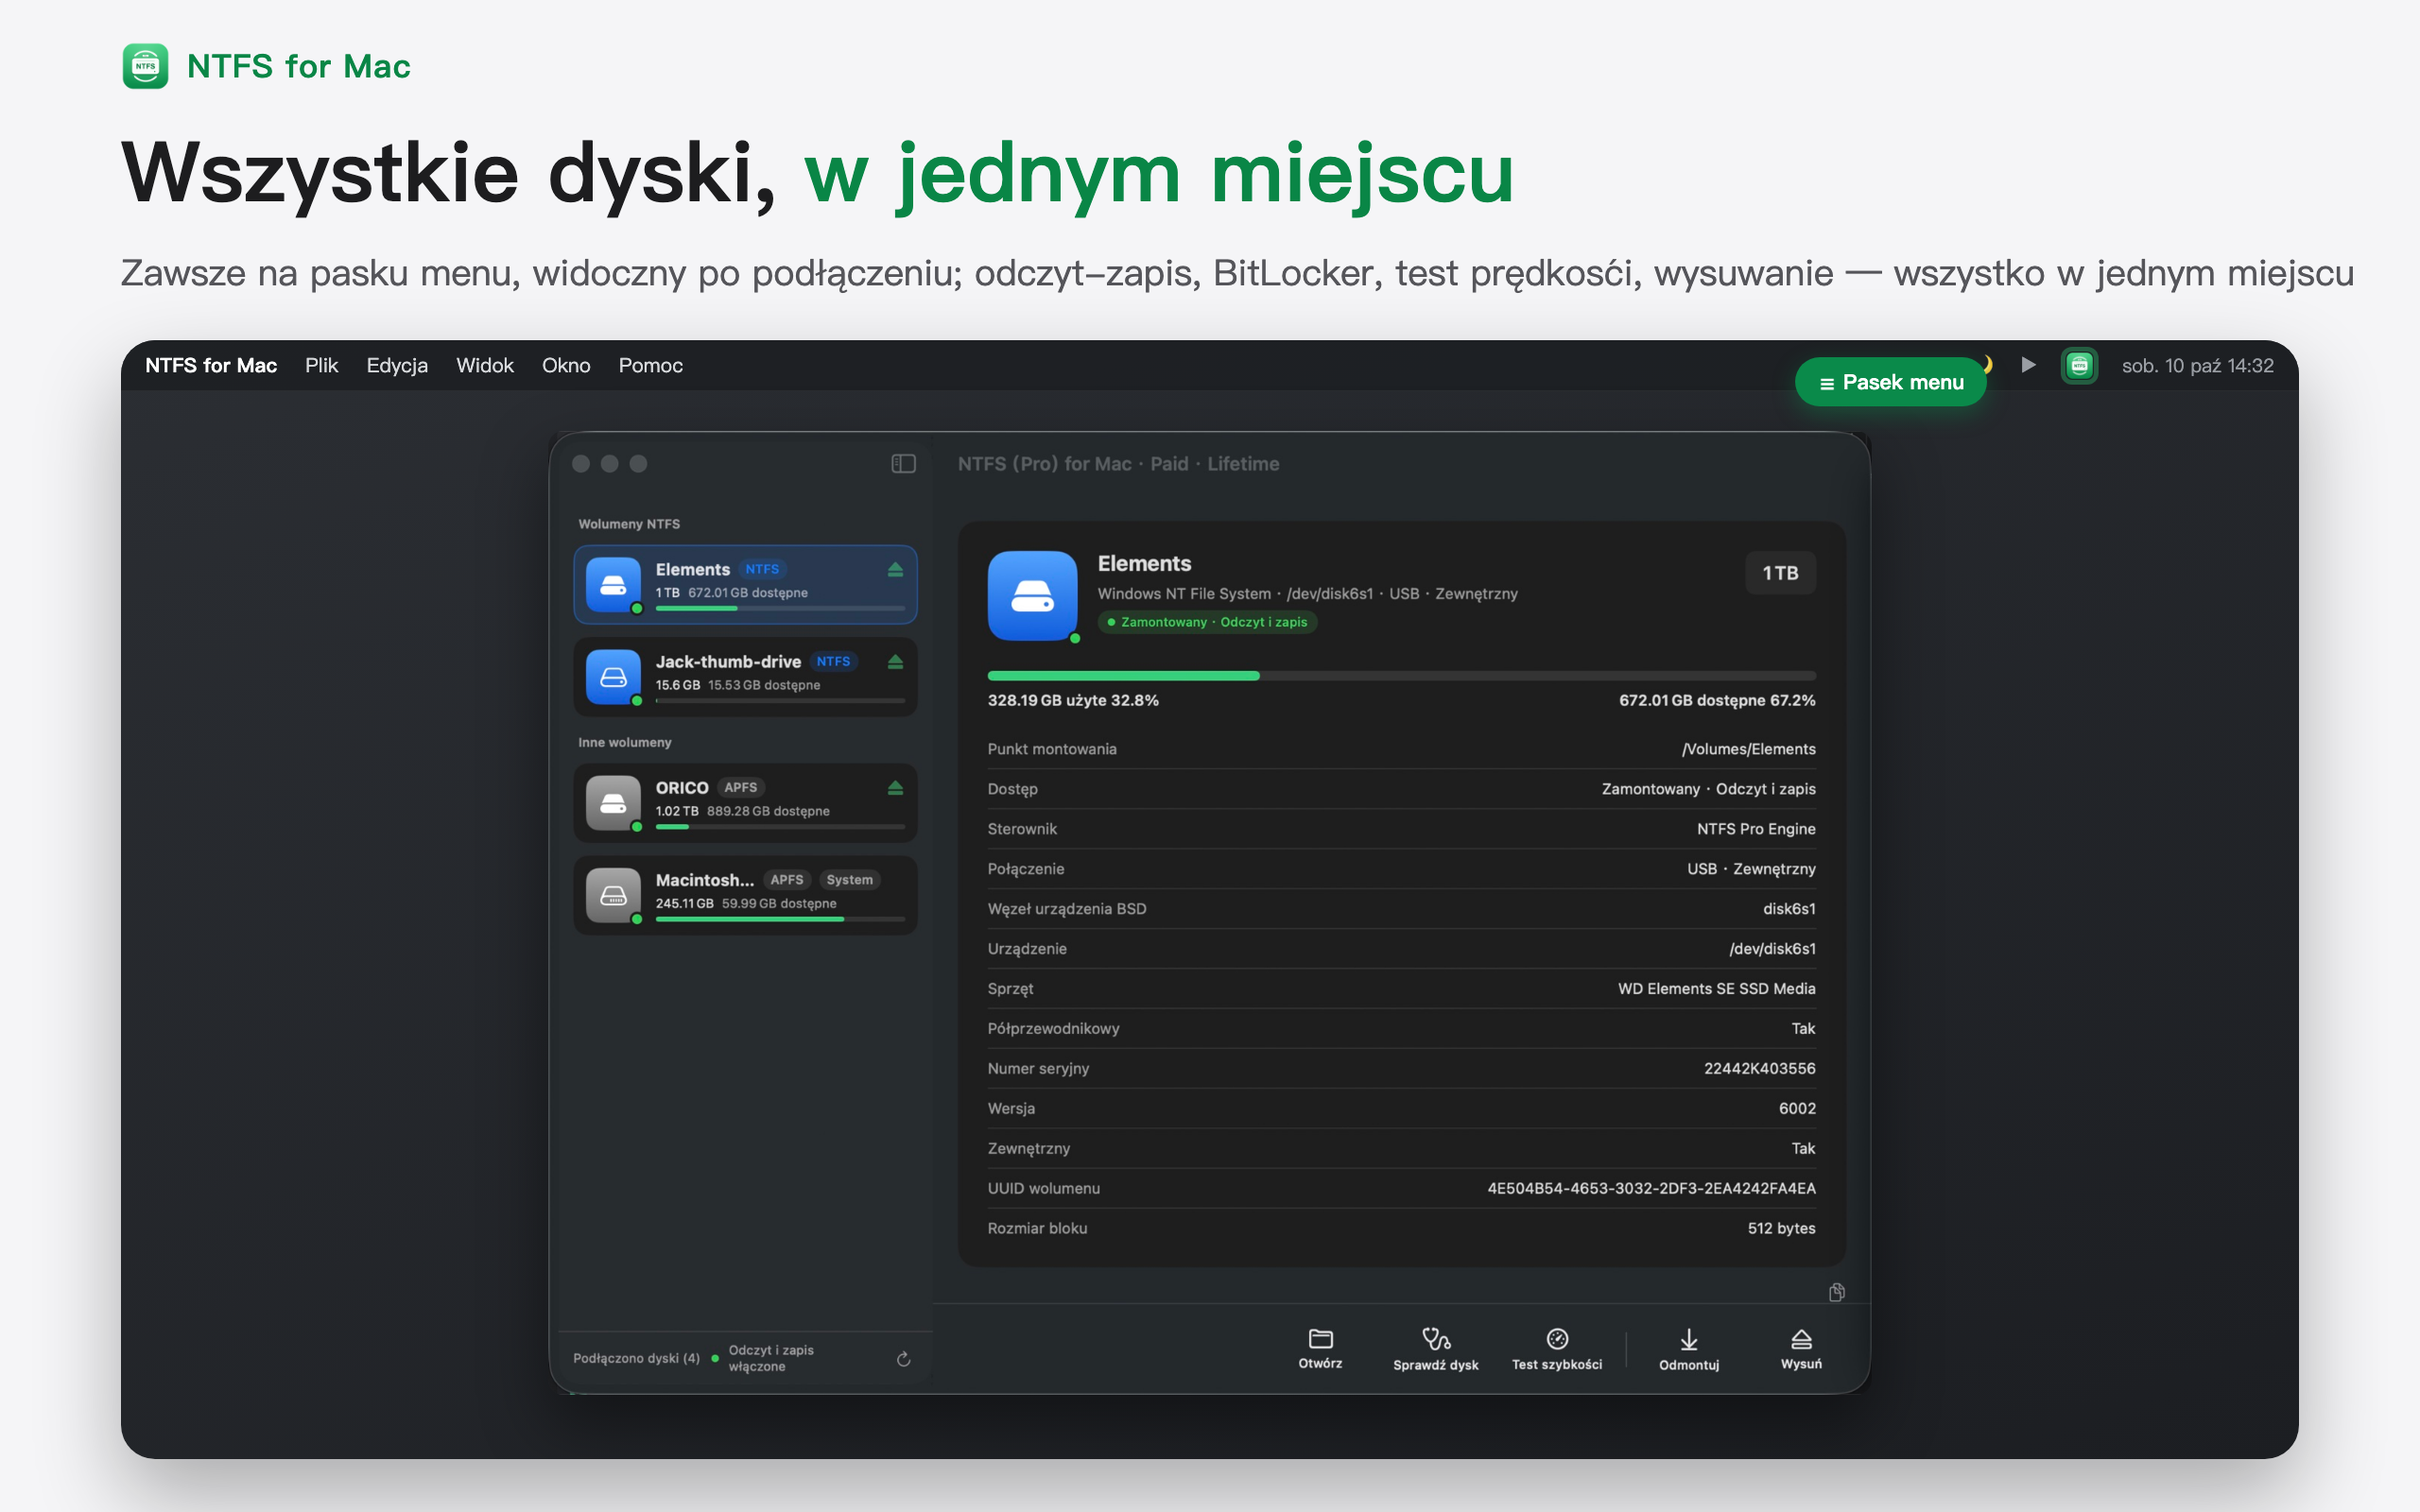Image resolution: width=2420 pixels, height=1512 pixels.
Task: Select the ORICO APFS volume
Action: tap(745, 803)
